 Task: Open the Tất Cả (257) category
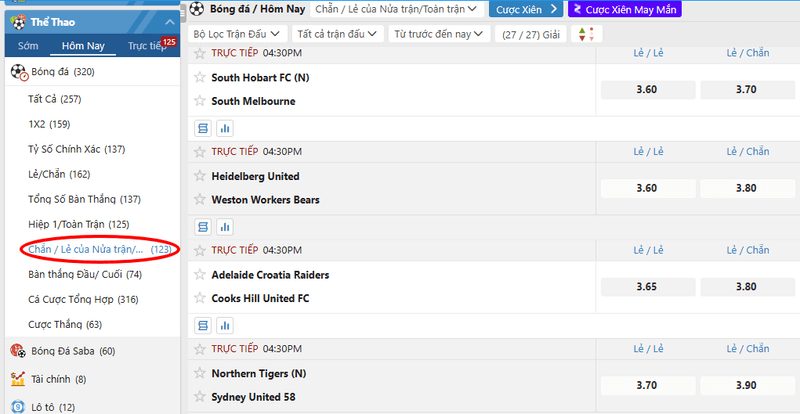pos(55,99)
